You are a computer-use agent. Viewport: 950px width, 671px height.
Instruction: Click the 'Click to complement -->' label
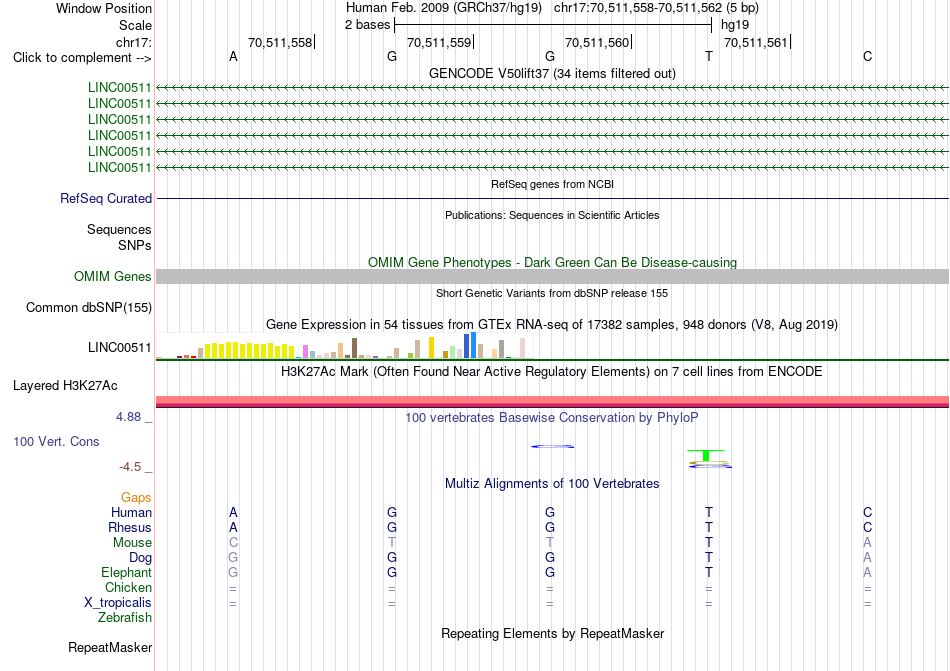82,58
